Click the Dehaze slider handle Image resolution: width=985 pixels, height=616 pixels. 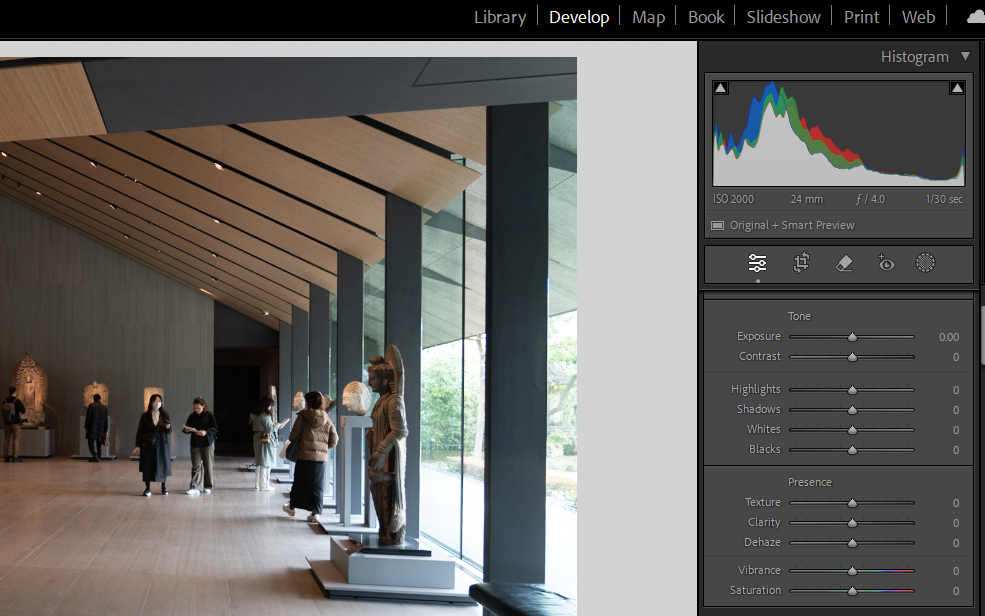852,543
